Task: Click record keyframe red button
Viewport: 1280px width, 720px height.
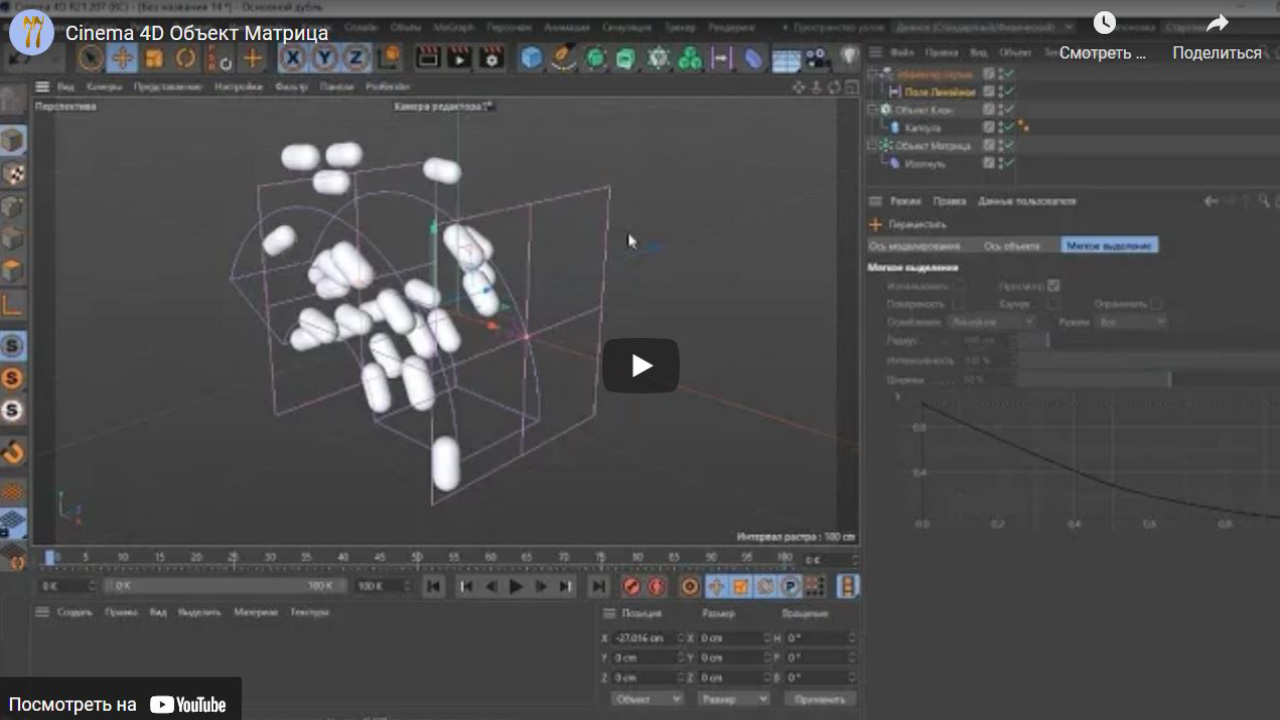Action: [x=631, y=587]
